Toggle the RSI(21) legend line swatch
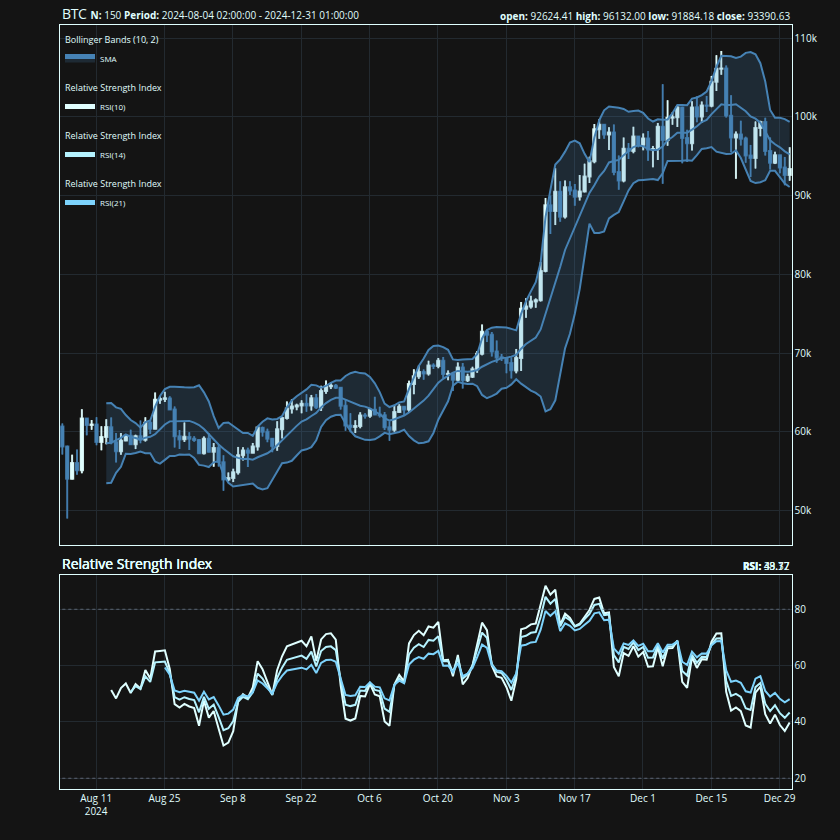This screenshot has width=840, height=840. click(x=80, y=203)
